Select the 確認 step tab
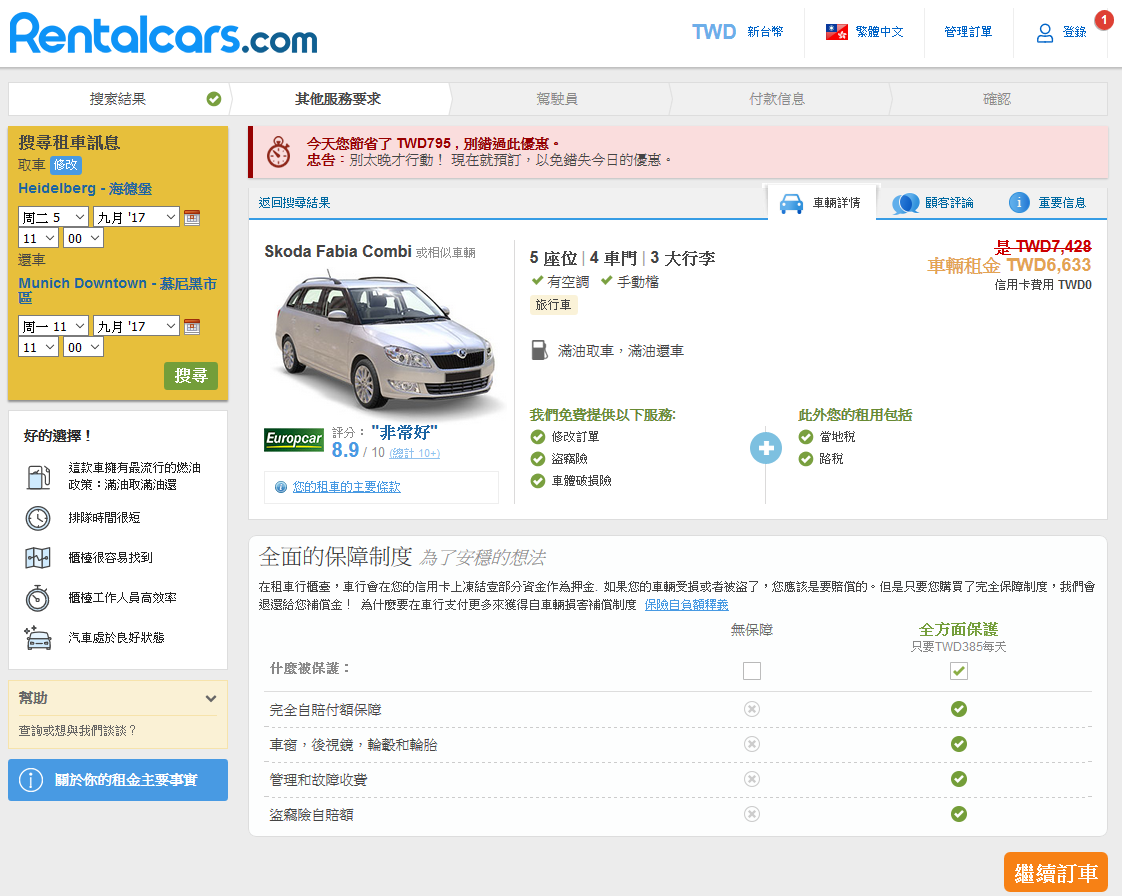Image resolution: width=1122 pixels, height=896 pixels. click(997, 99)
